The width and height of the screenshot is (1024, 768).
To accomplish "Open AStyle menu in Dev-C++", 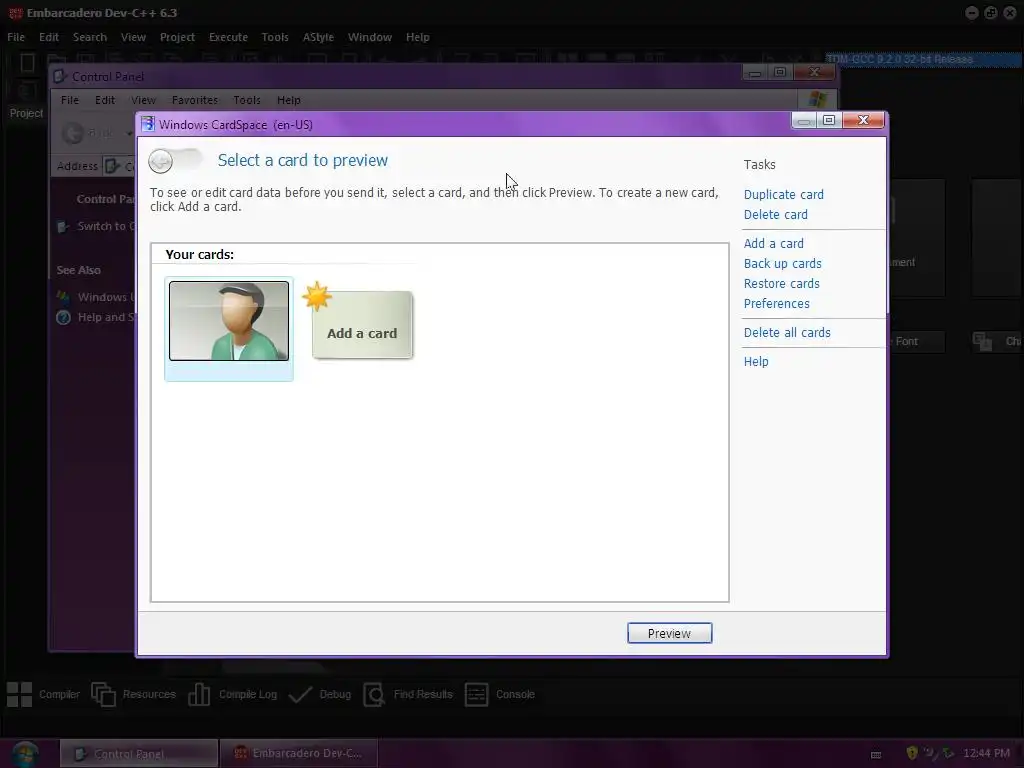I will tap(318, 37).
